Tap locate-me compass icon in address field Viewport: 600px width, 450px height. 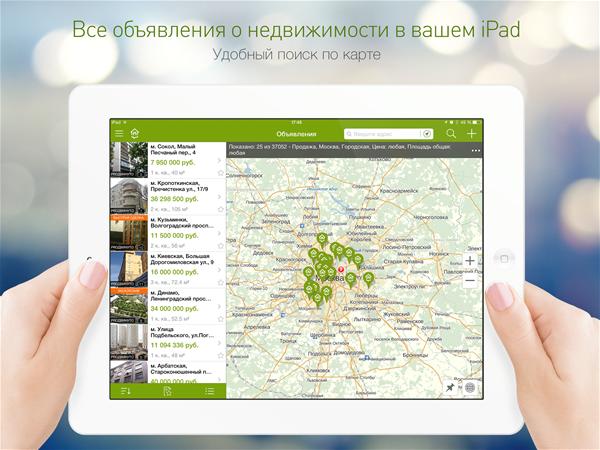(x=427, y=134)
